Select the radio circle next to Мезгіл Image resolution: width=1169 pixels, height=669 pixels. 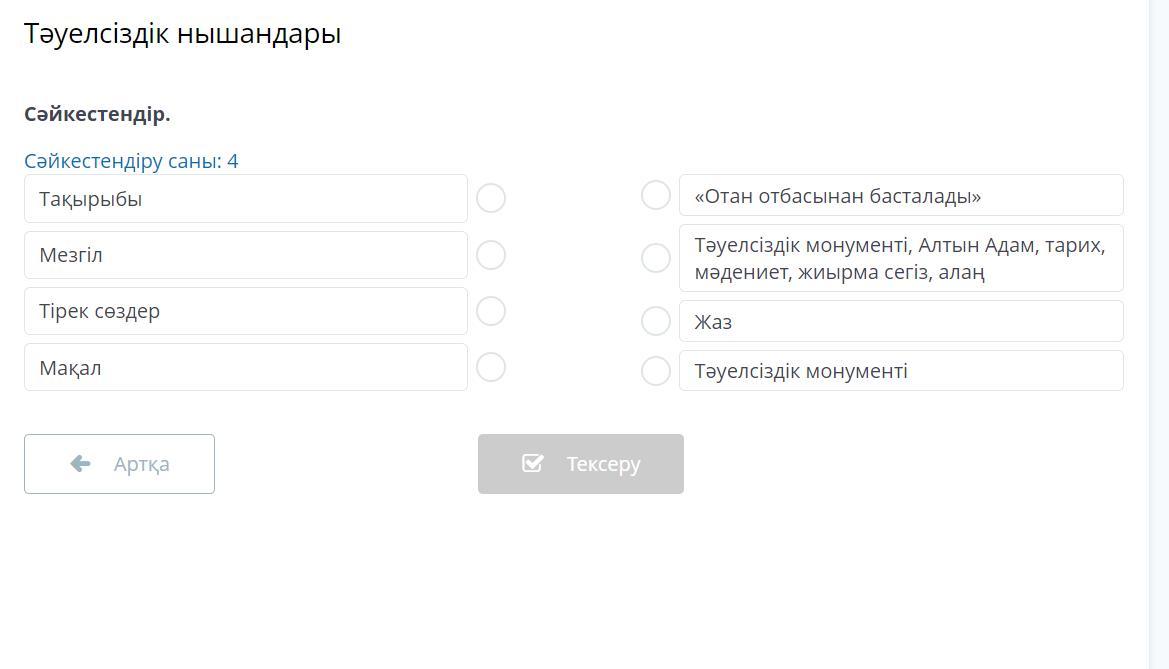(x=491, y=255)
